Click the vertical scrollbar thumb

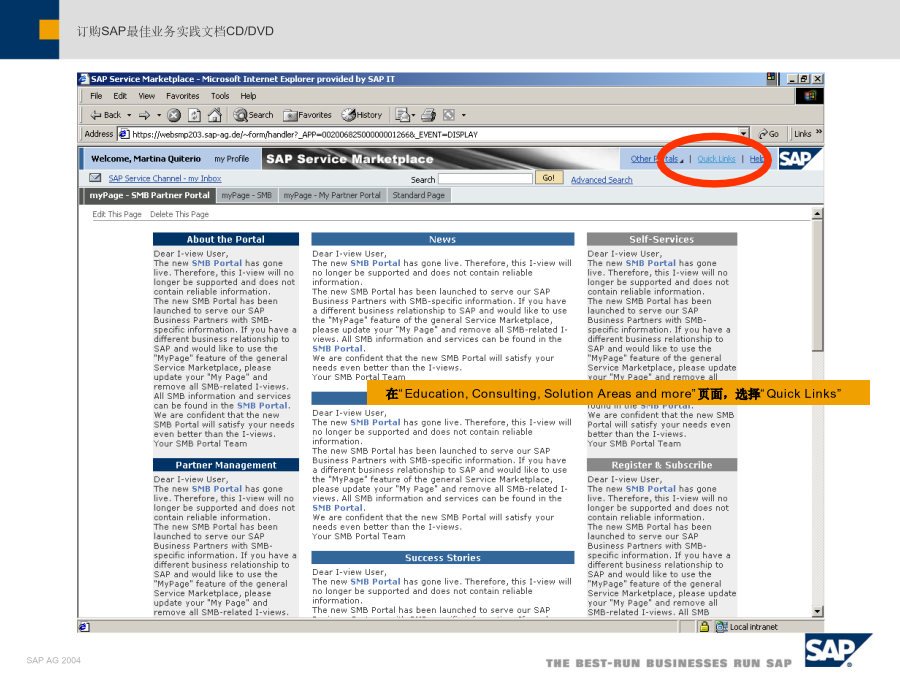coord(817,285)
